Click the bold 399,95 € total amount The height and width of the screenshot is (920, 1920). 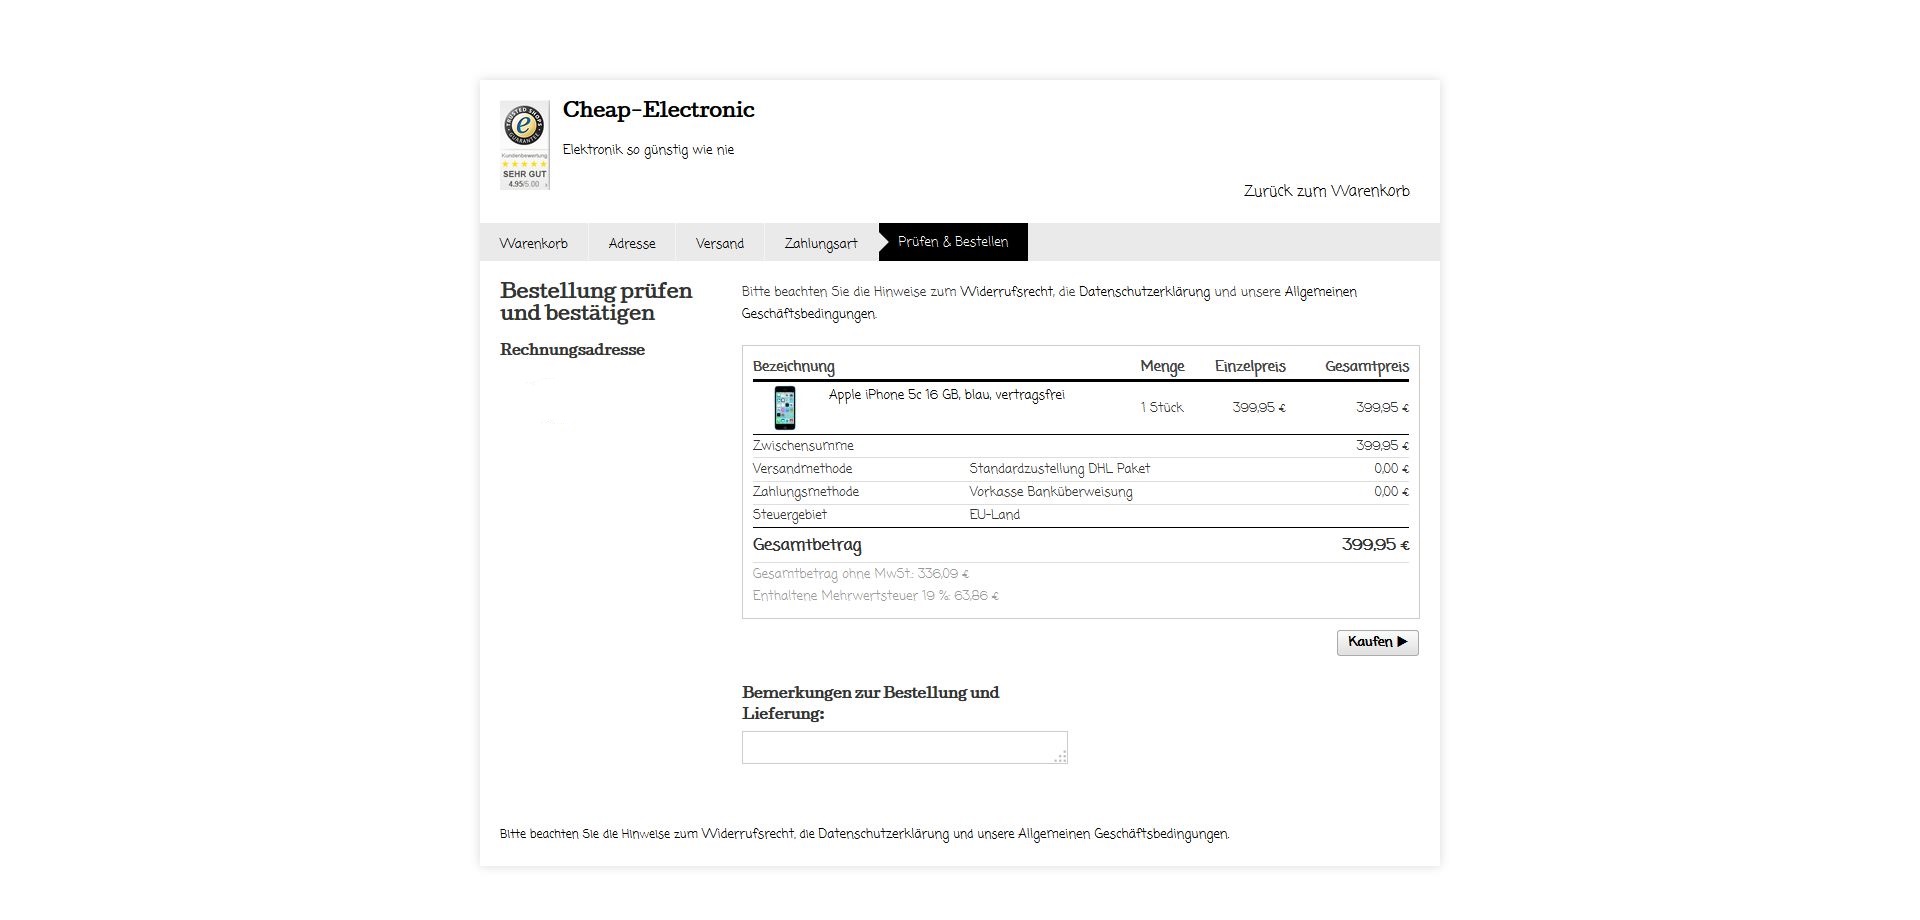click(1375, 545)
